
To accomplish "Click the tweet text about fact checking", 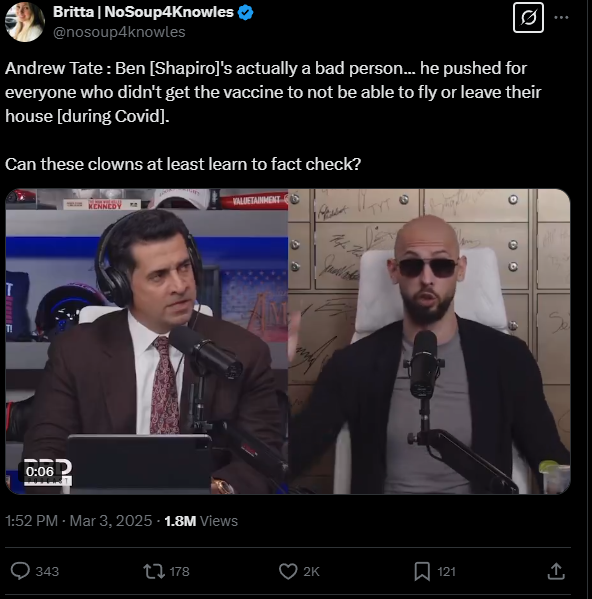I will coord(183,164).
